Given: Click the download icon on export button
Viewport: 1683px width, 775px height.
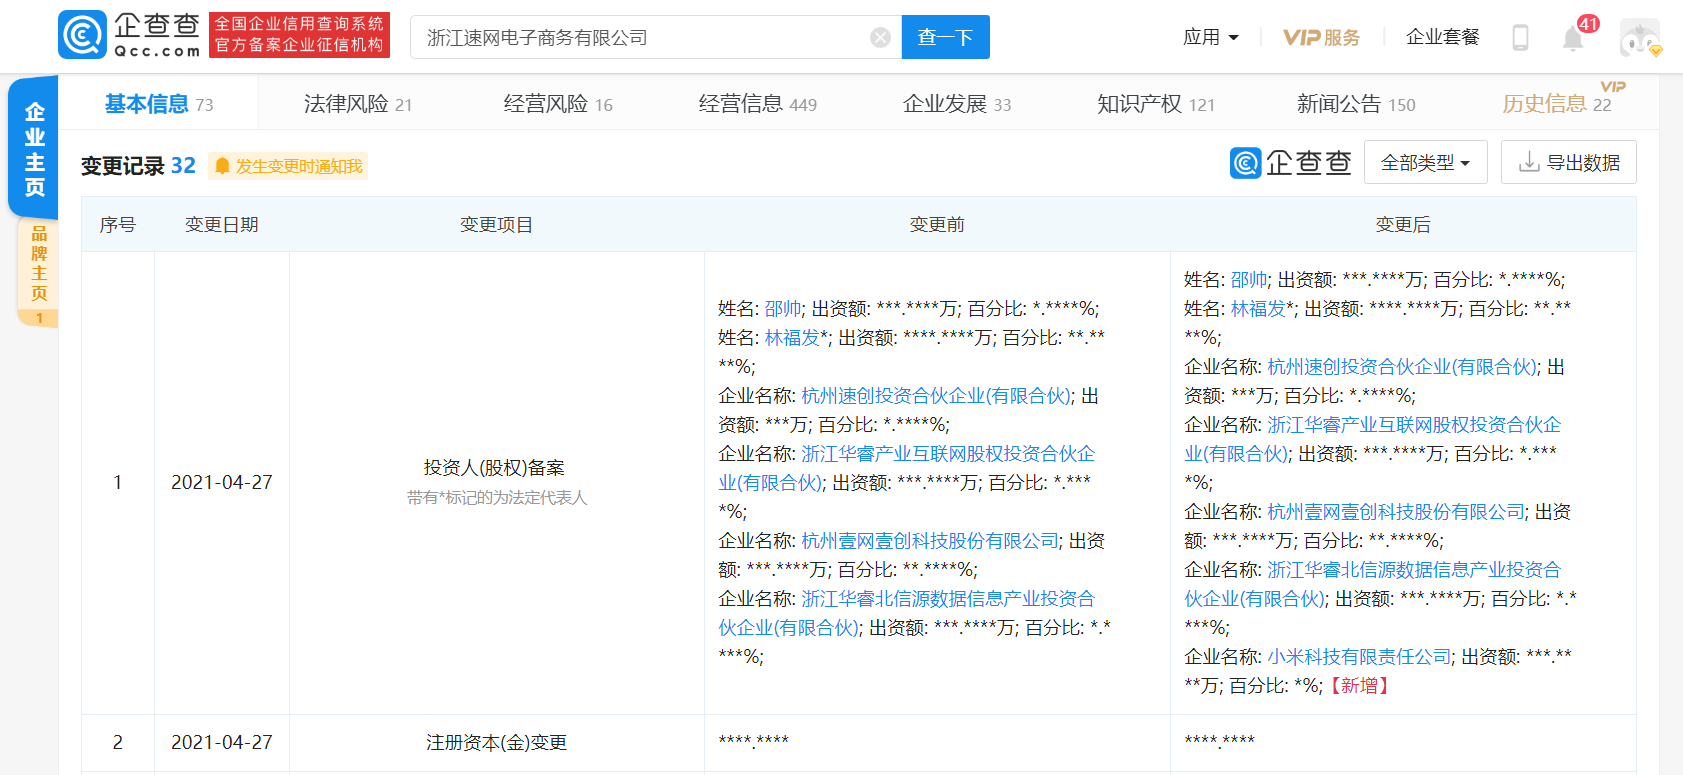Looking at the screenshot, I should [x=1528, y=162].
